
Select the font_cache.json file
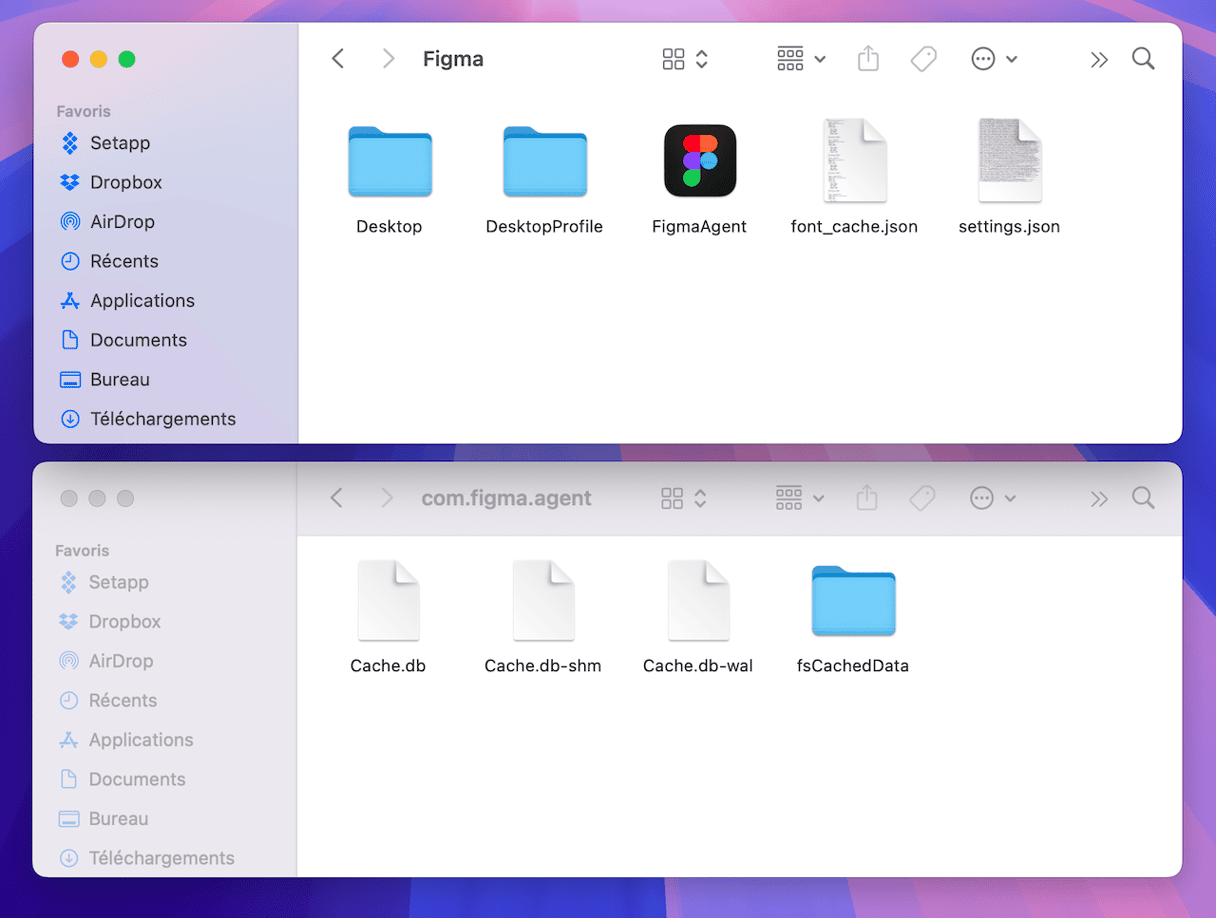click(854, 162)
